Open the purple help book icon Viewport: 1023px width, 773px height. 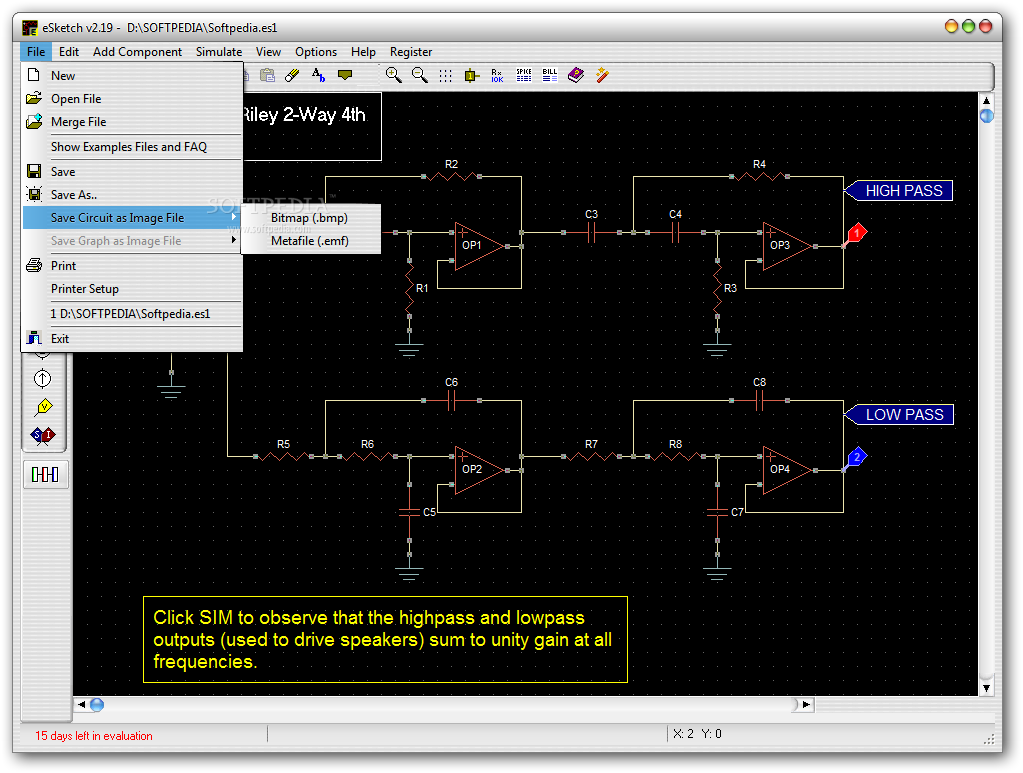575,75
